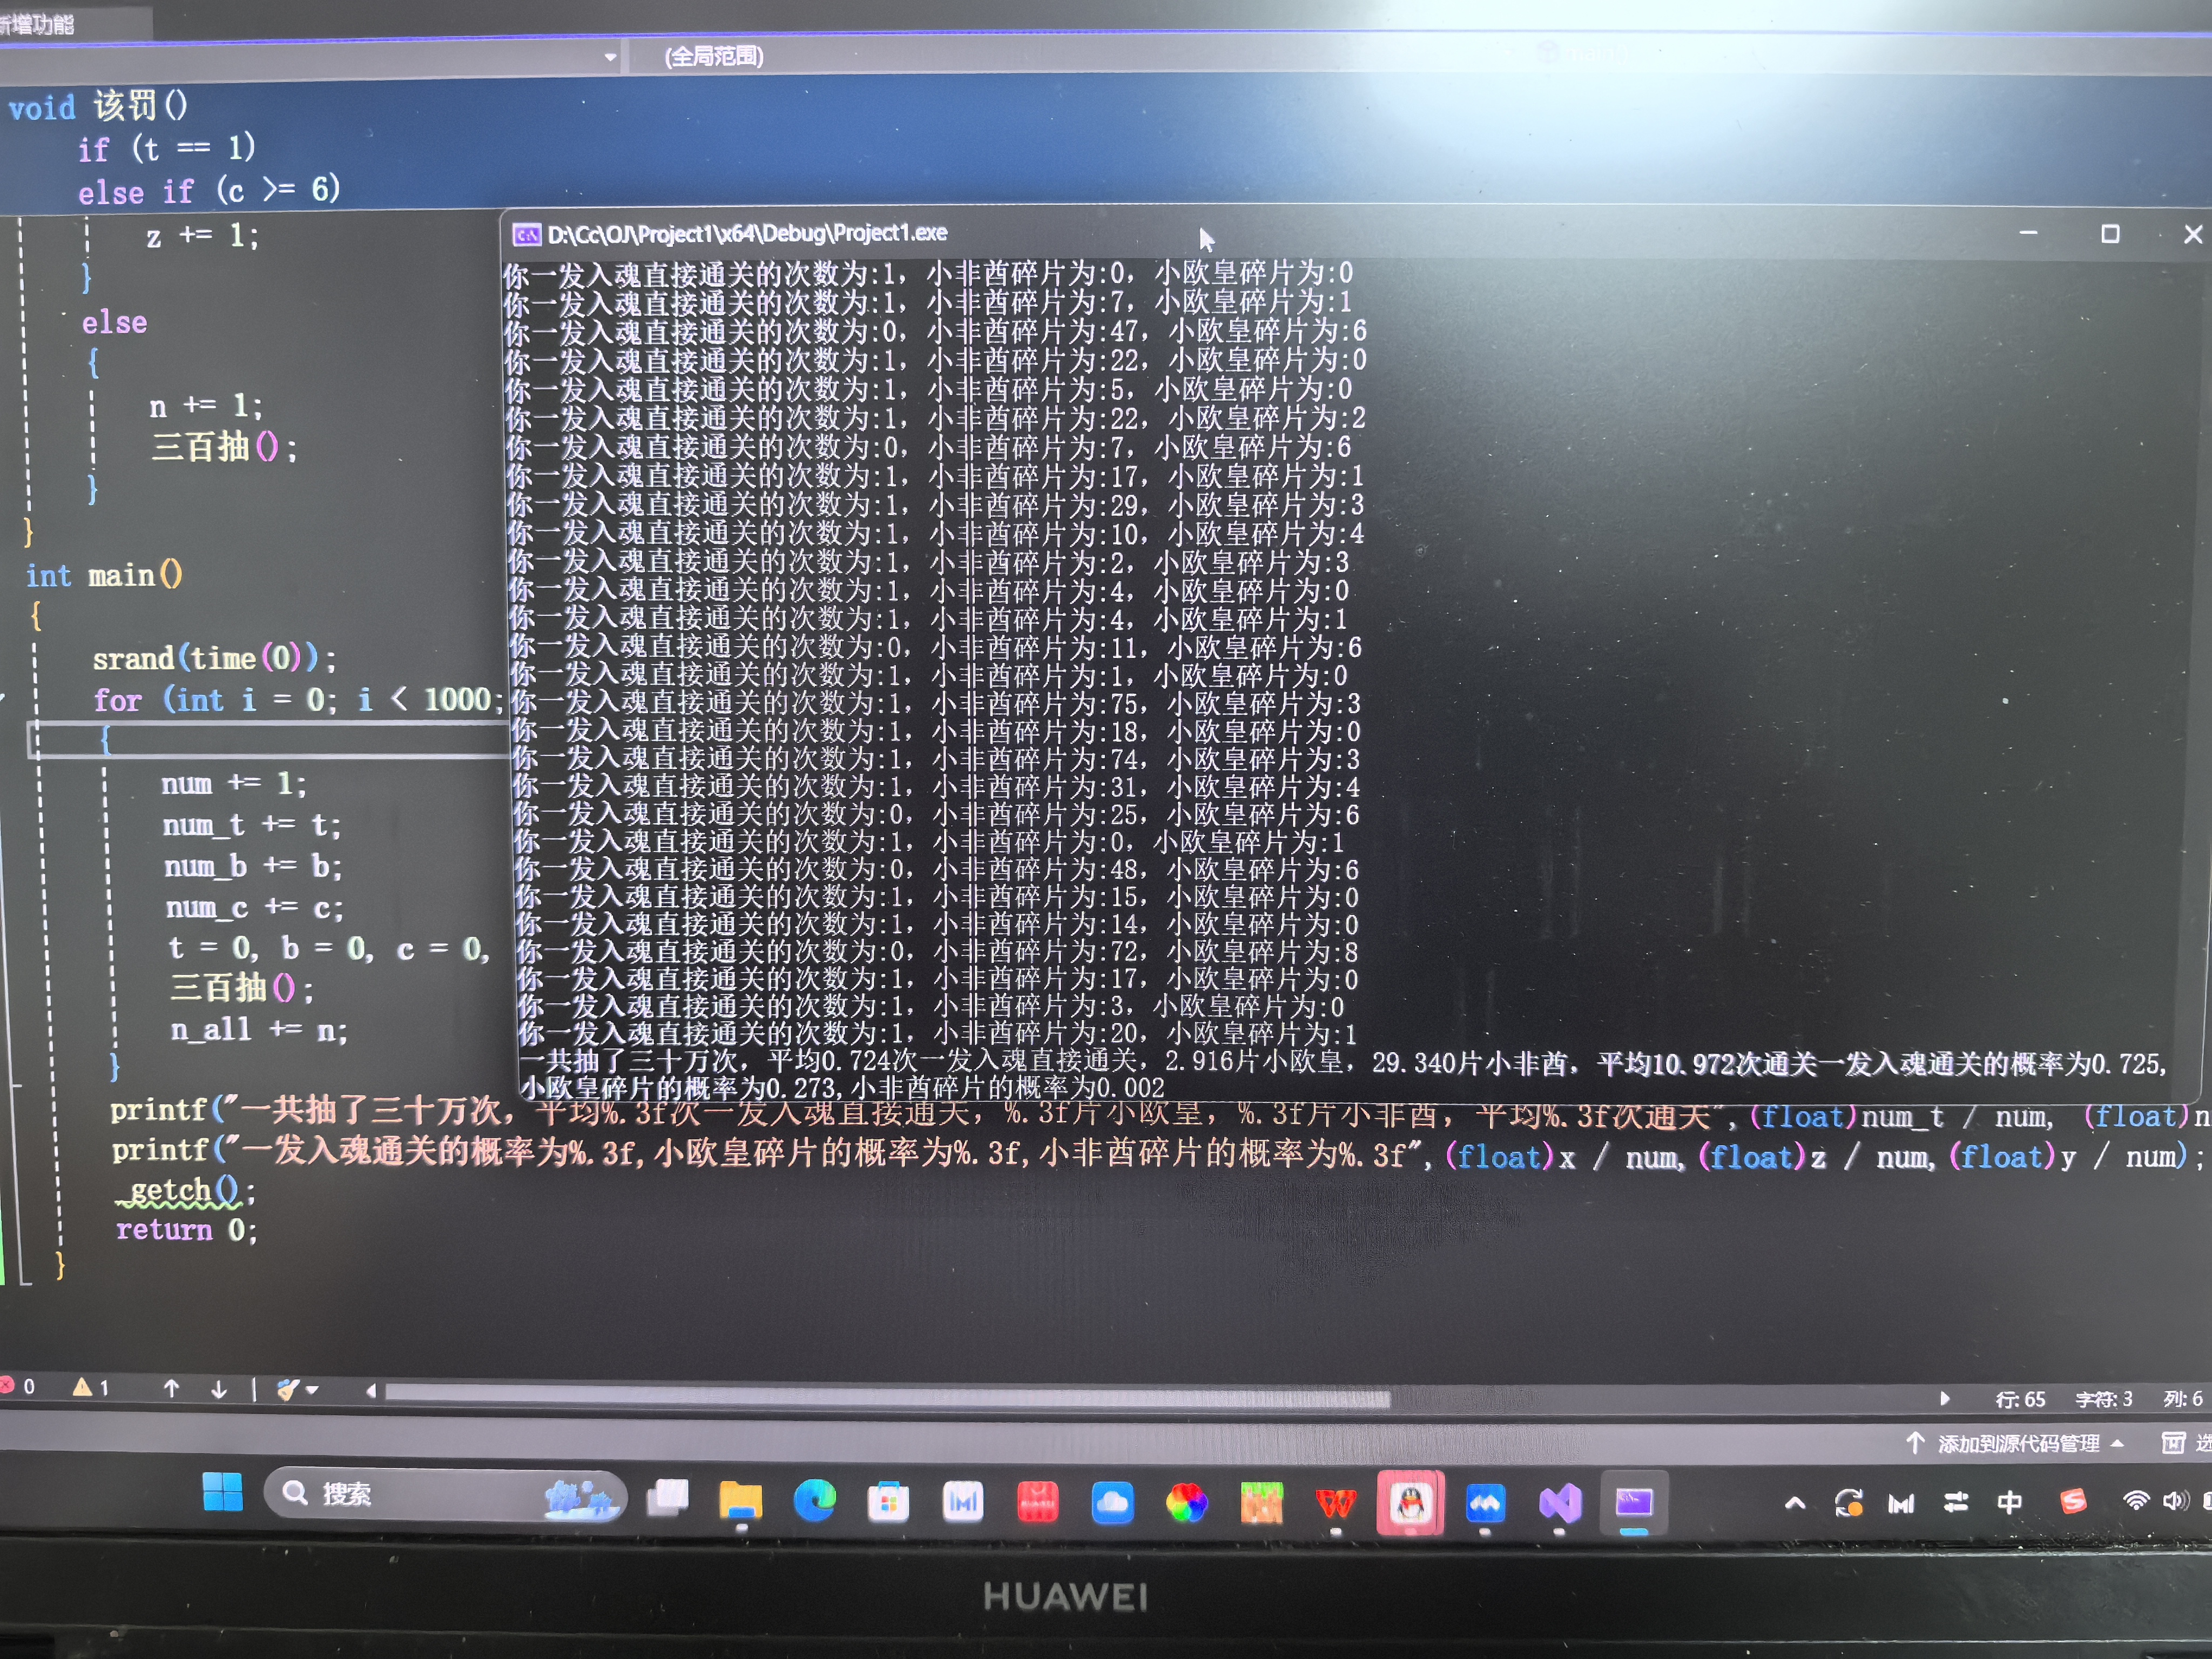
Task: Launch File Explorer from the taskbar
Action: (x=741, y=1500)
